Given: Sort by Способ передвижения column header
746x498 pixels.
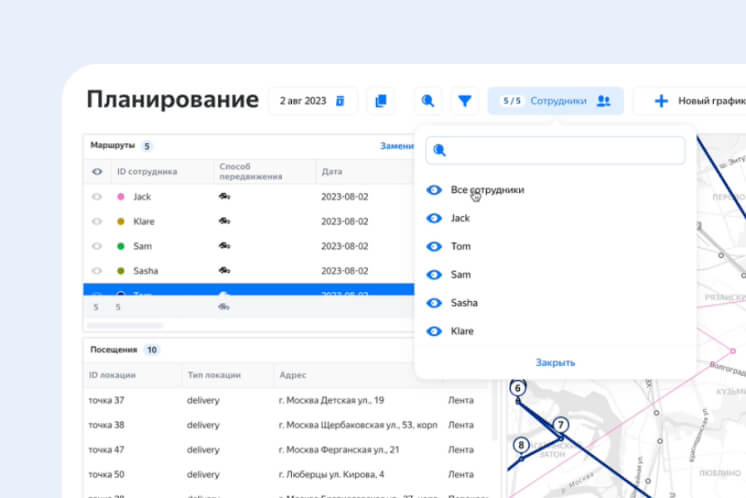Looking at the screenshot, I should tap(250, 172).
